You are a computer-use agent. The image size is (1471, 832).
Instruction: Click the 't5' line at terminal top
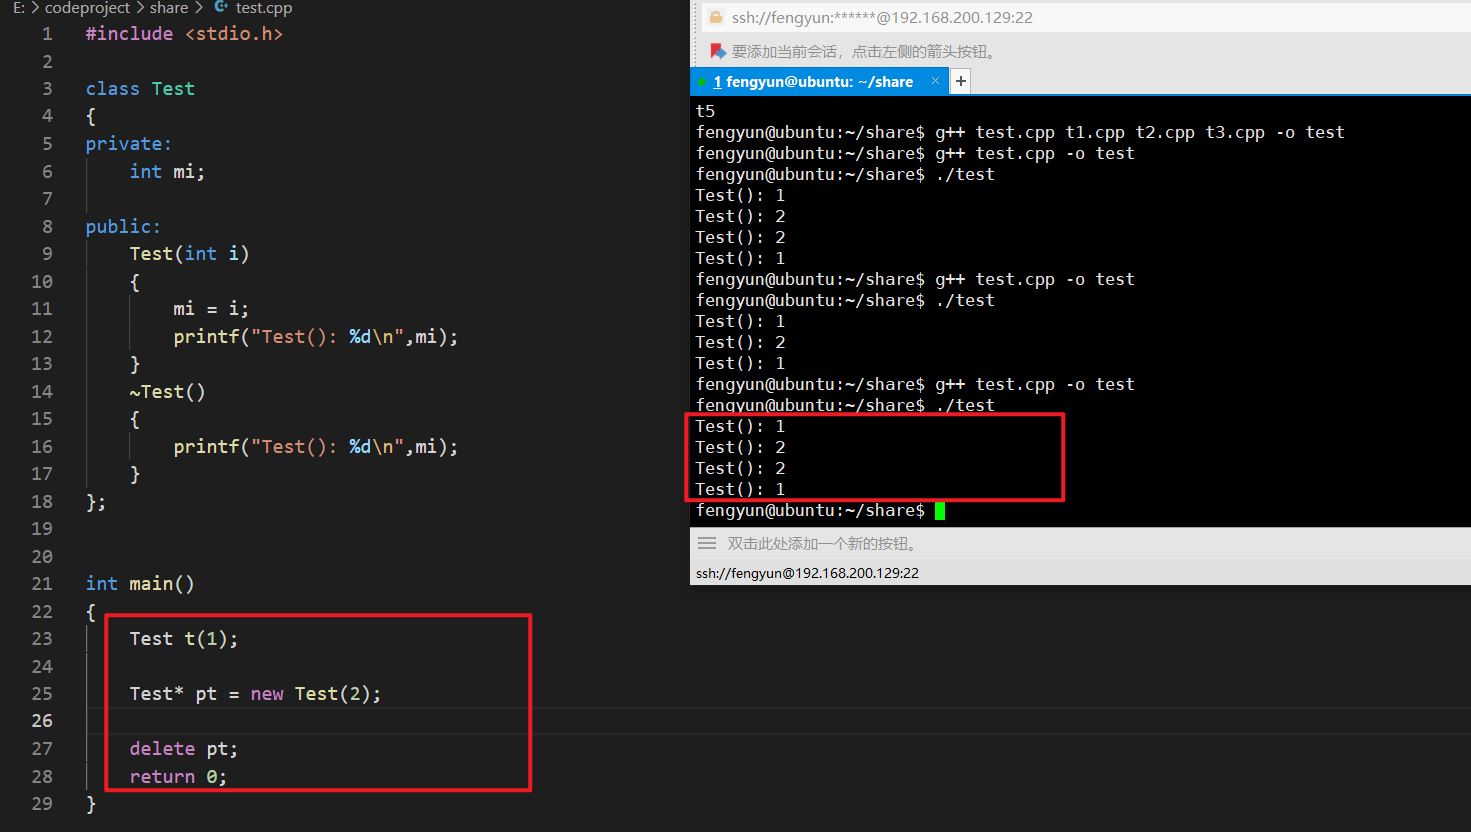coord(706,111)
